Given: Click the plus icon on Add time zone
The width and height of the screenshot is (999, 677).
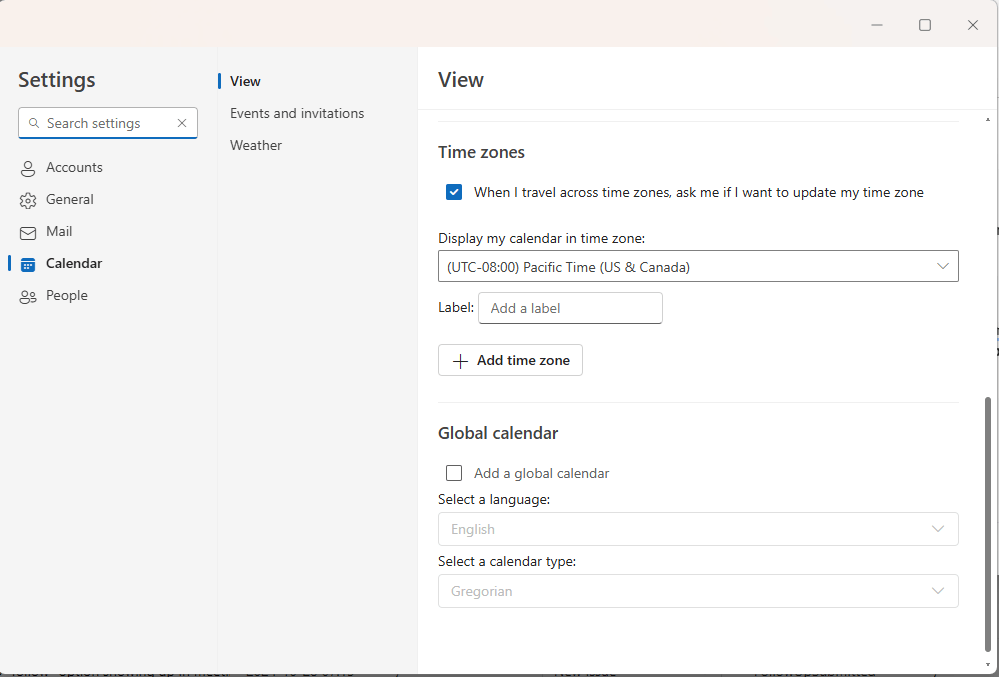Looking at the screenshot, I should (460, 361).
